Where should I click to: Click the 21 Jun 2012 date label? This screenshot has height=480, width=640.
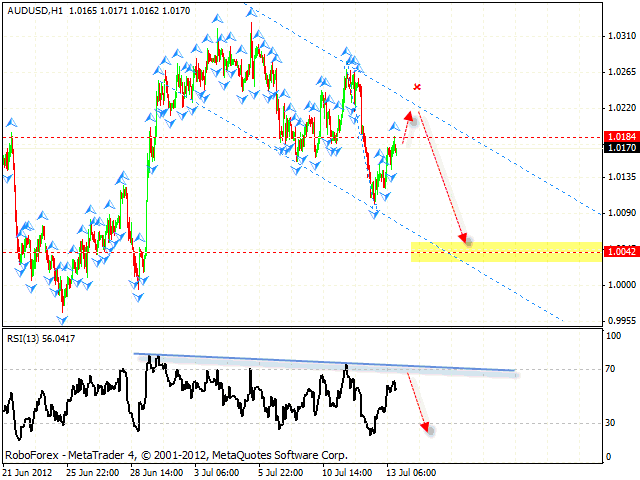(x=26, y=471)
